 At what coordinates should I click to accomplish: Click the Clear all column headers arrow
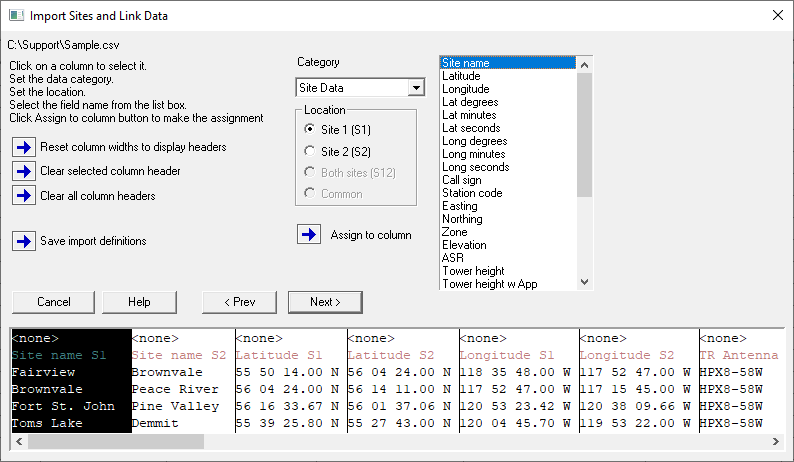[24, 195]
